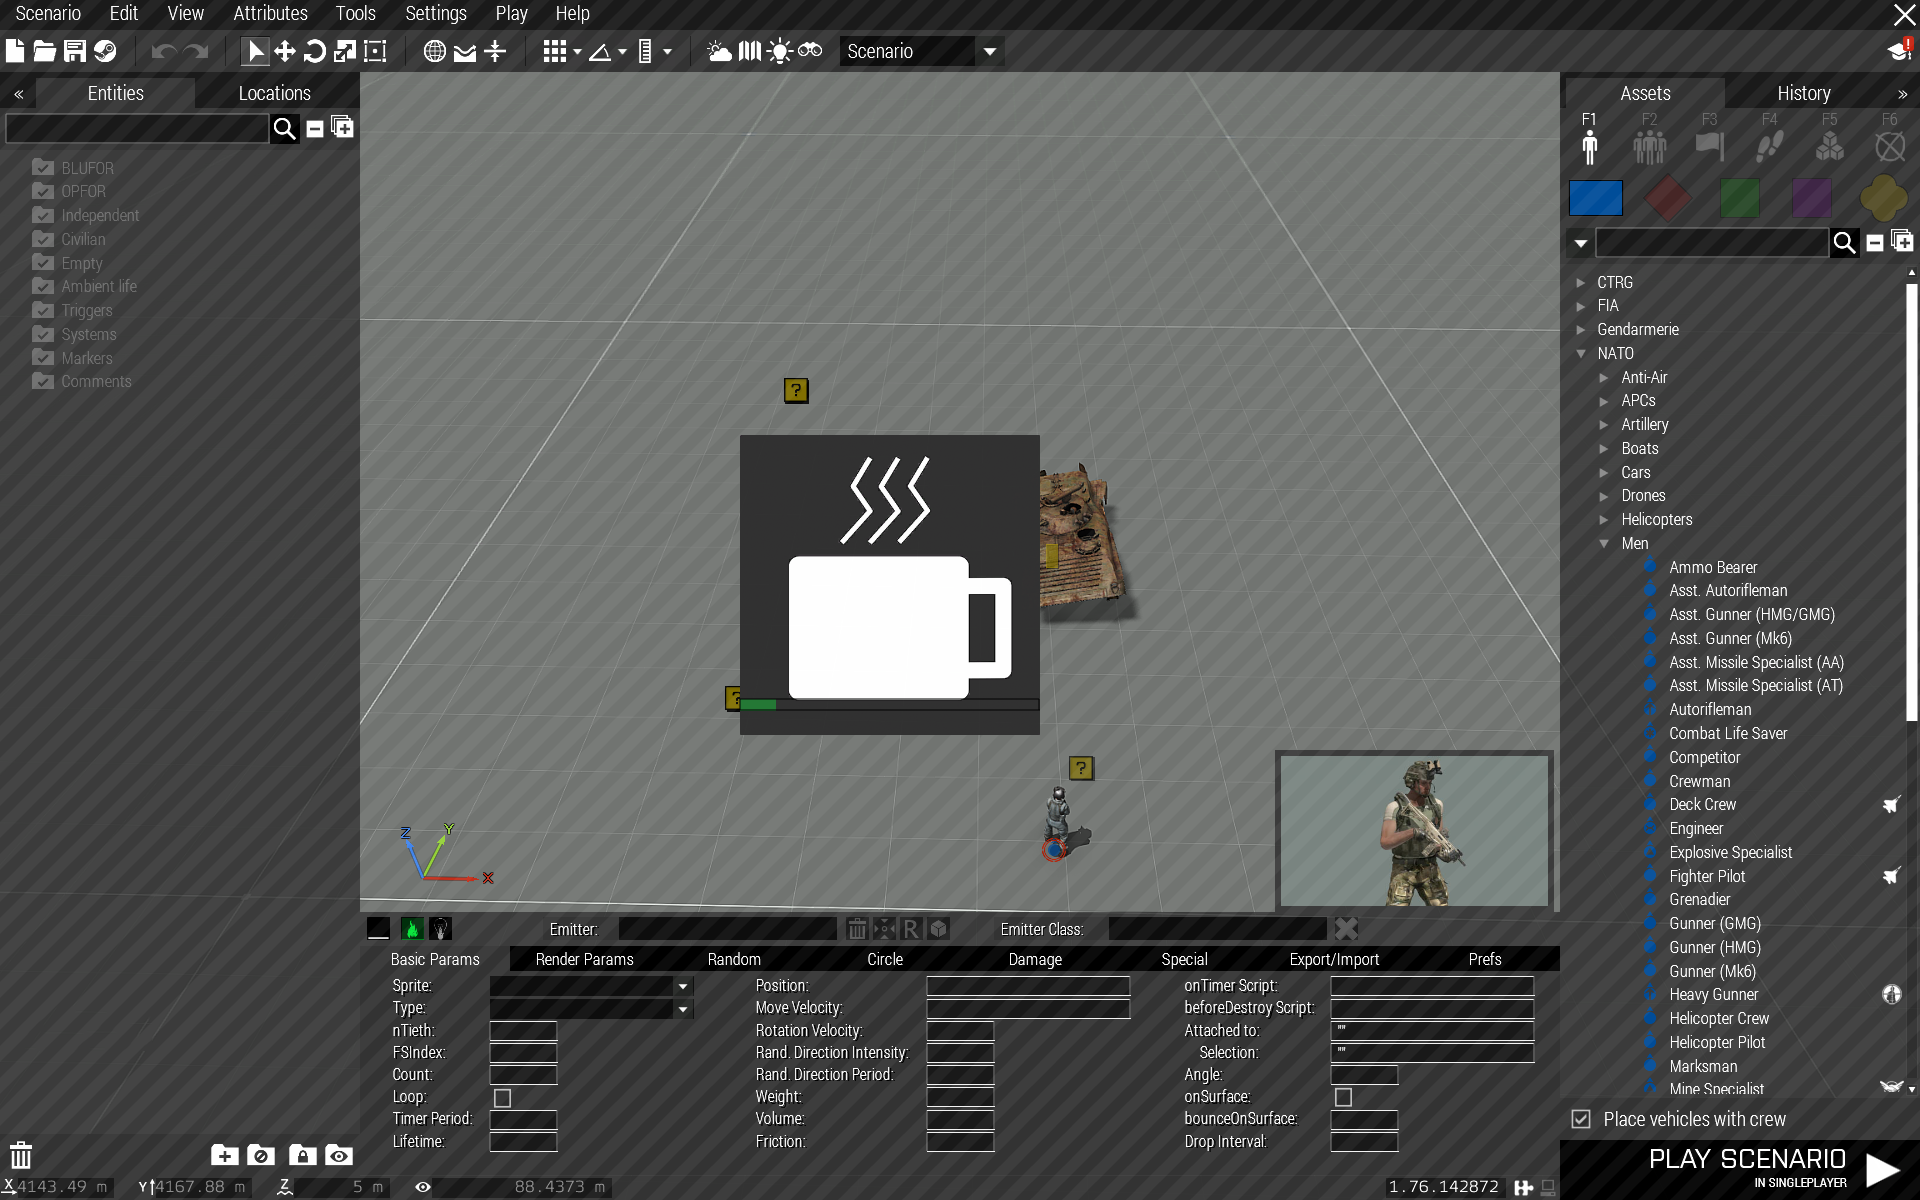Toggle vertical mode icon
Viewport: 1920px width, 1200px height.
pyautogui.click(x=495, y=51)
